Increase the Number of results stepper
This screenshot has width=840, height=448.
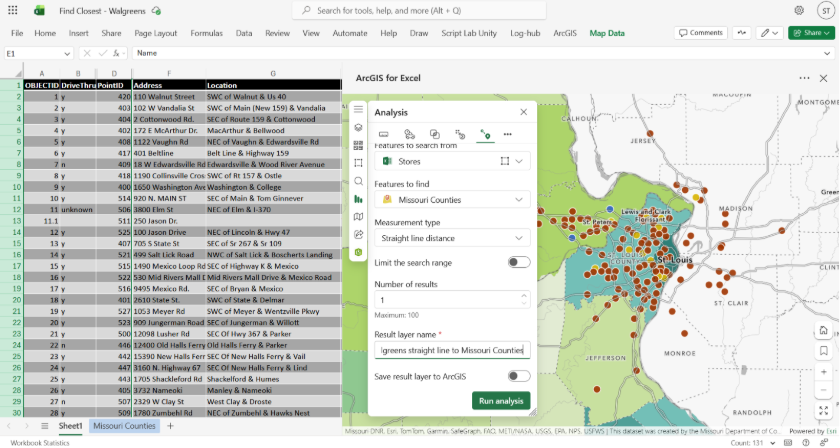point(523,296)
